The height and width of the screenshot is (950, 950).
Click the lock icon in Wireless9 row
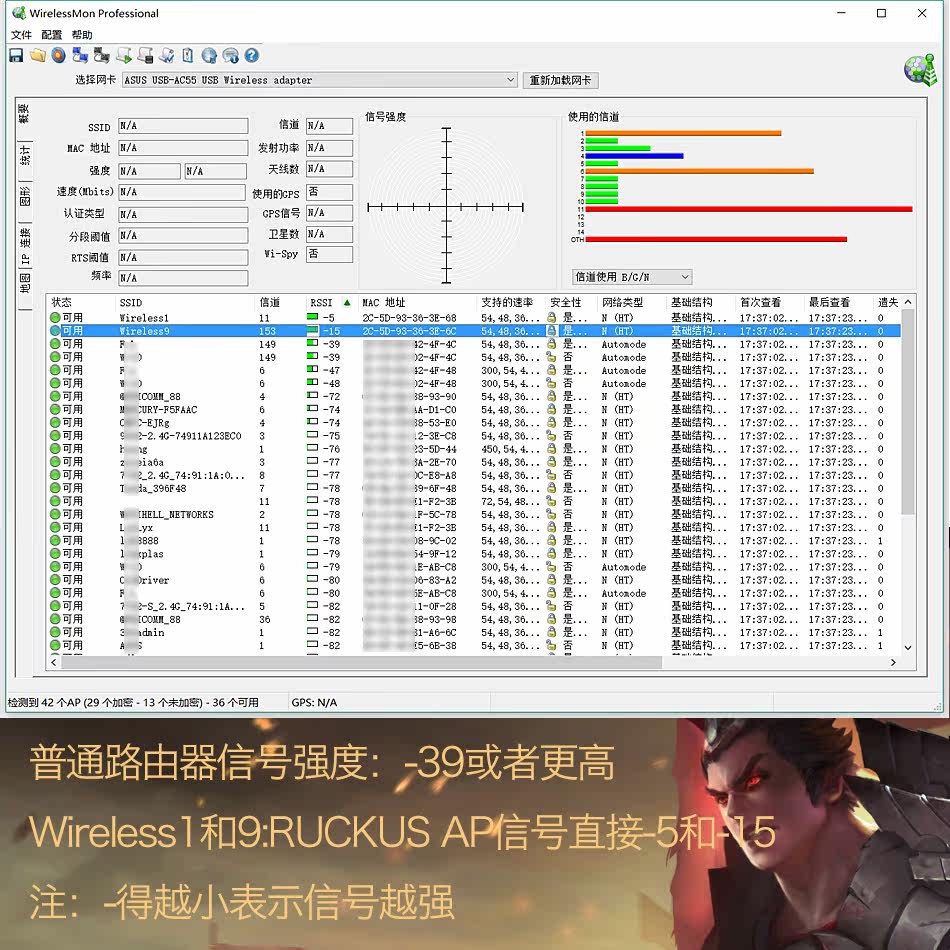pyautogui.click(x=551, y=331)
